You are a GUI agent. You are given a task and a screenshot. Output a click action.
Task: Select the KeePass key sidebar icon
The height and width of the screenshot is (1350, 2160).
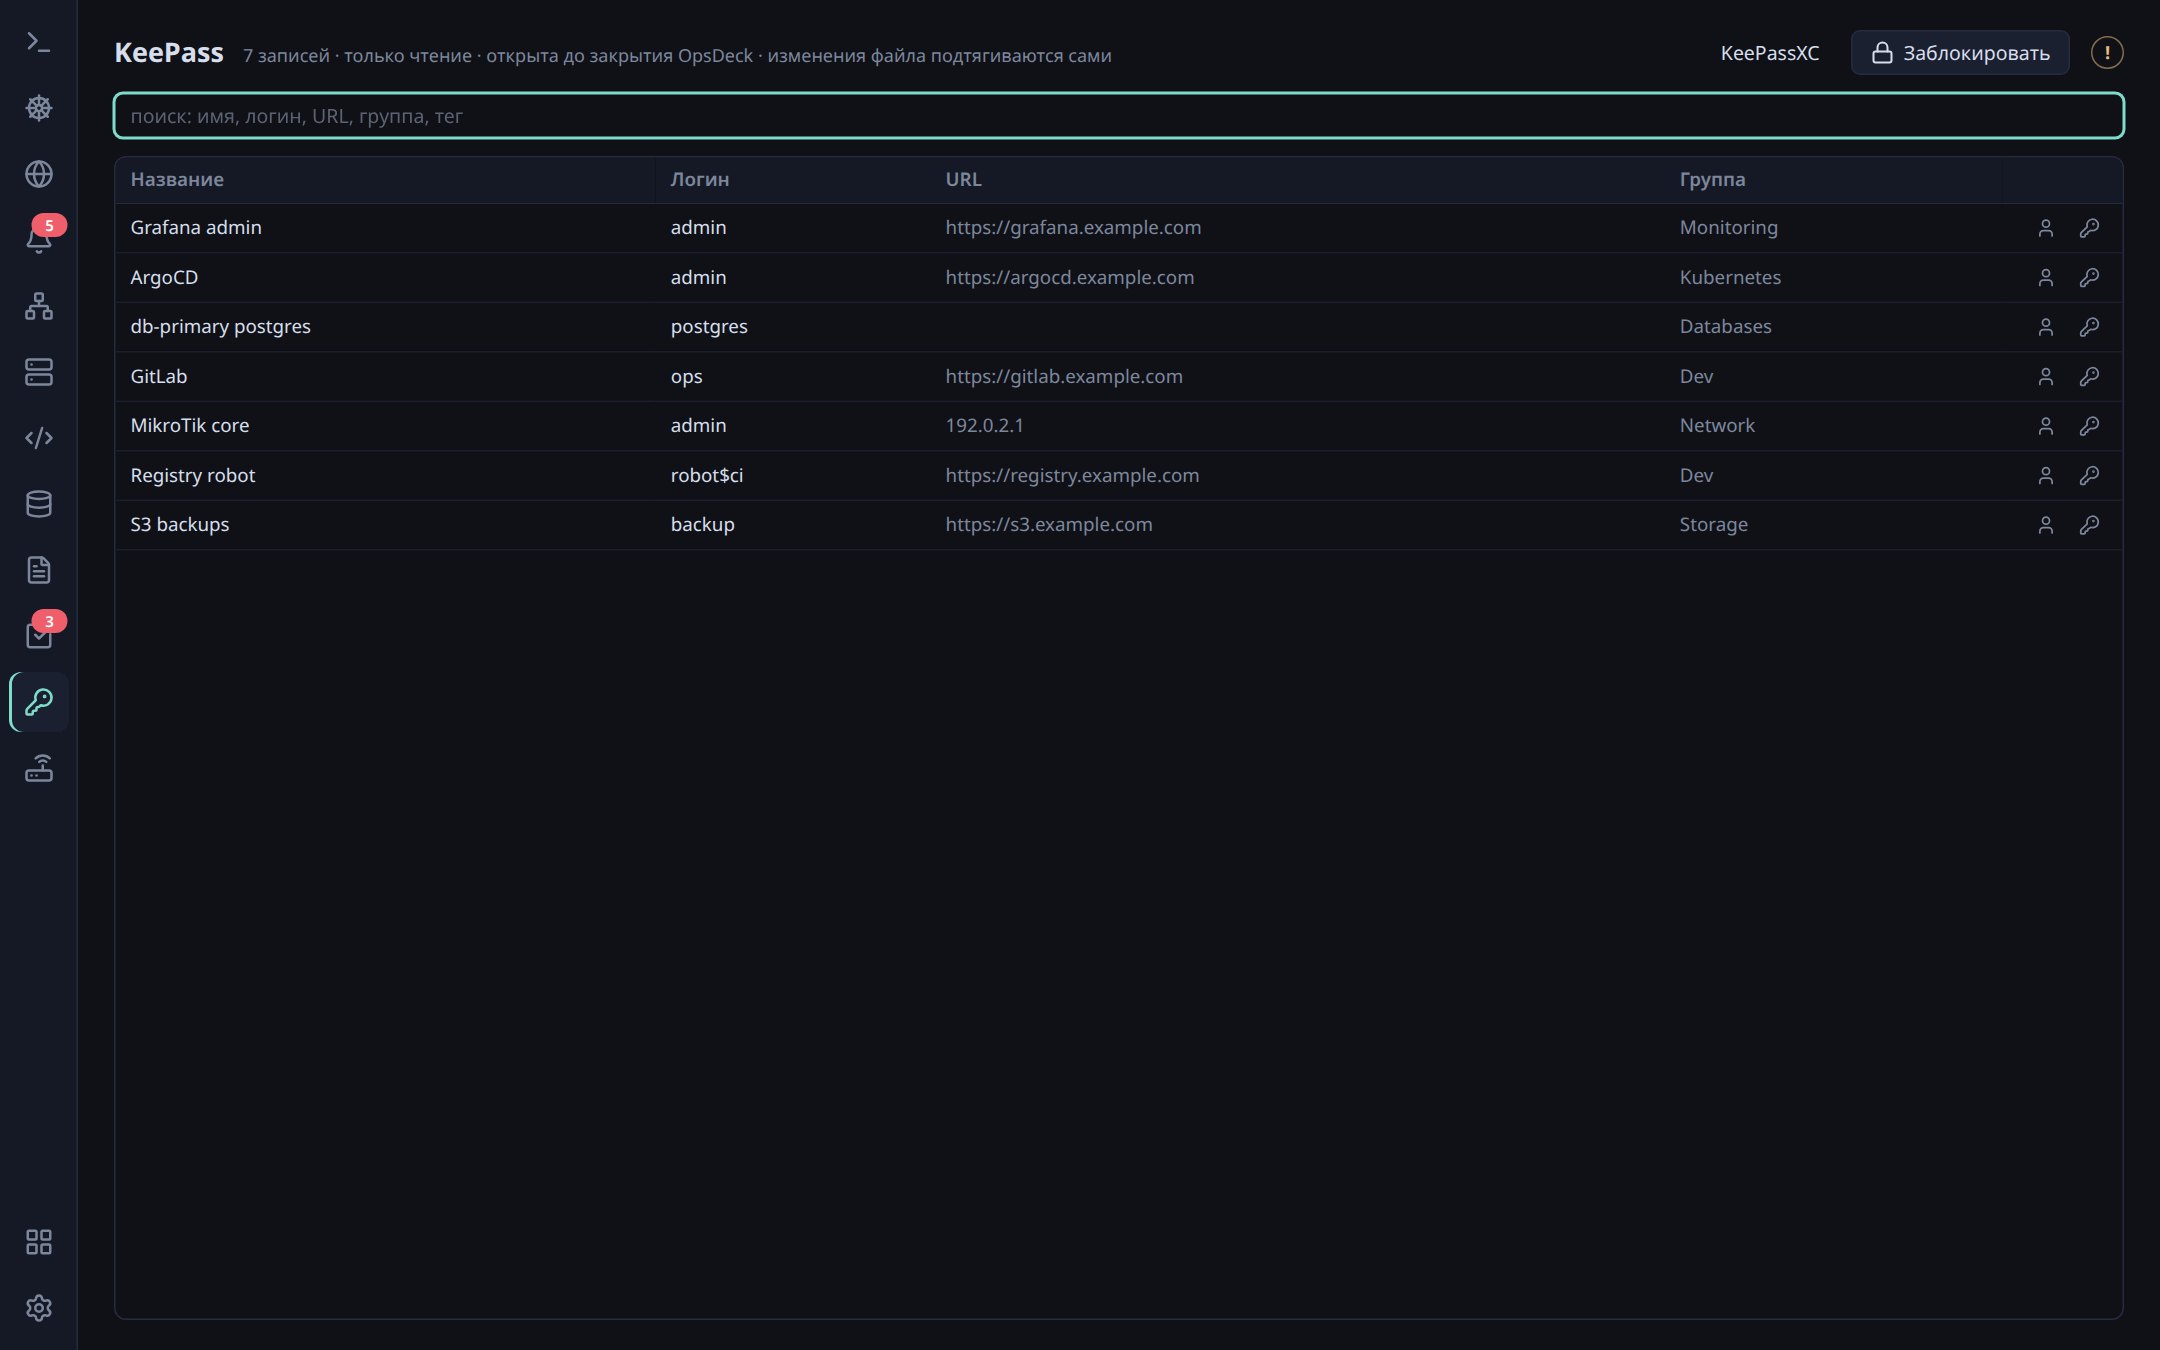coord(38,702)
